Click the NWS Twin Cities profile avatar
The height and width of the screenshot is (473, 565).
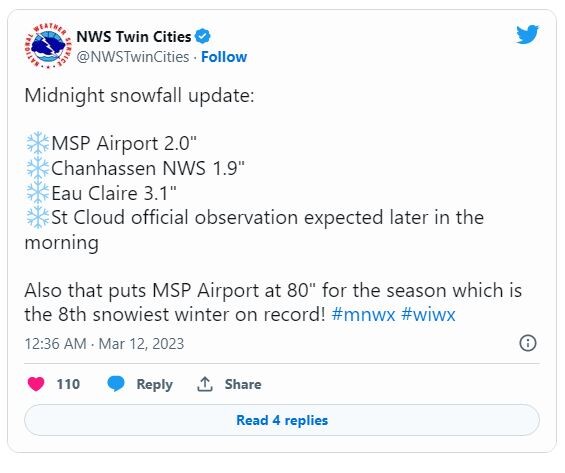pos(48,46)
